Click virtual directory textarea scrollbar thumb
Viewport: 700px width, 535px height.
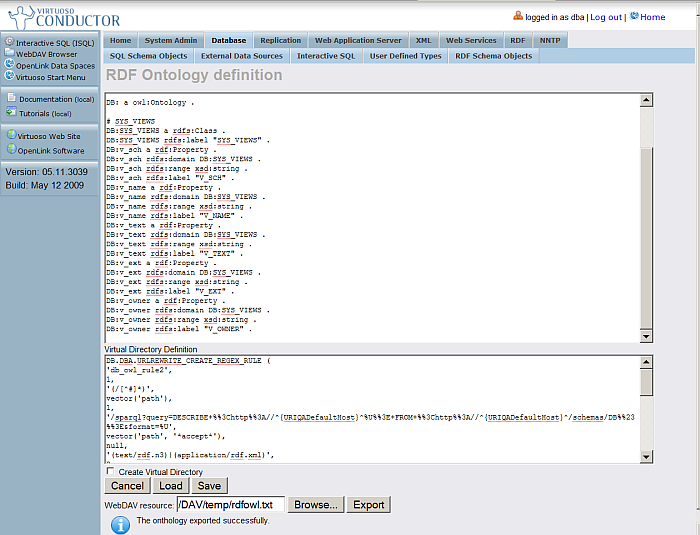[646, 382]
